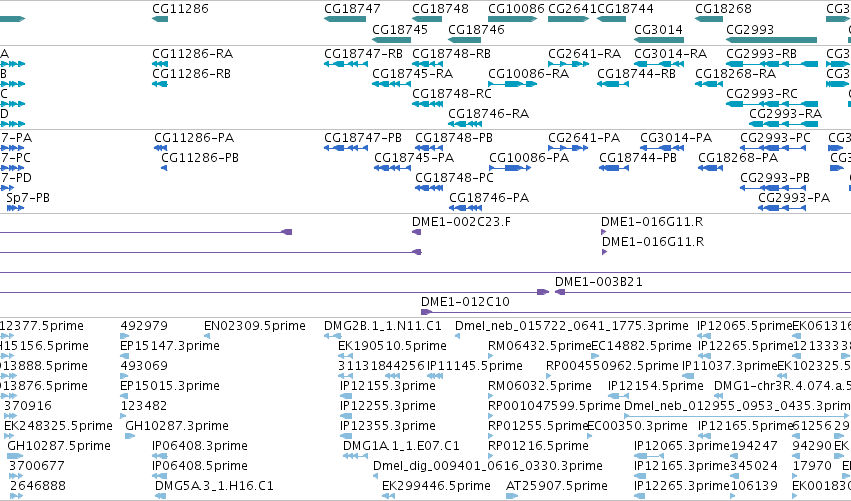Click protein CG2993-PC
This screenshot has height=501, width=851.
pyautogui.click(x=776, y=138)
